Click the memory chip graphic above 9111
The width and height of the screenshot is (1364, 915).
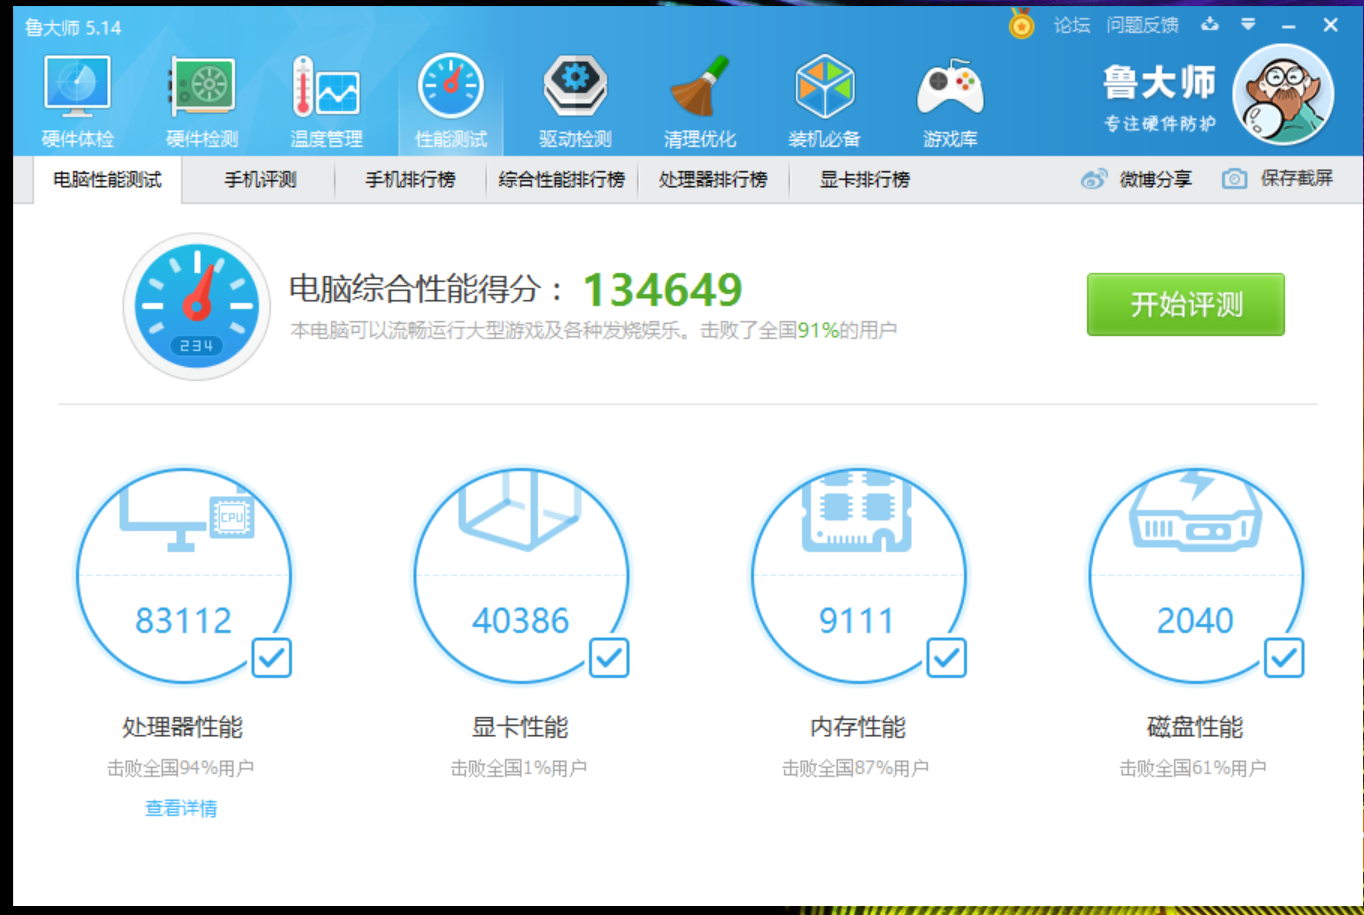coord(858,512)
